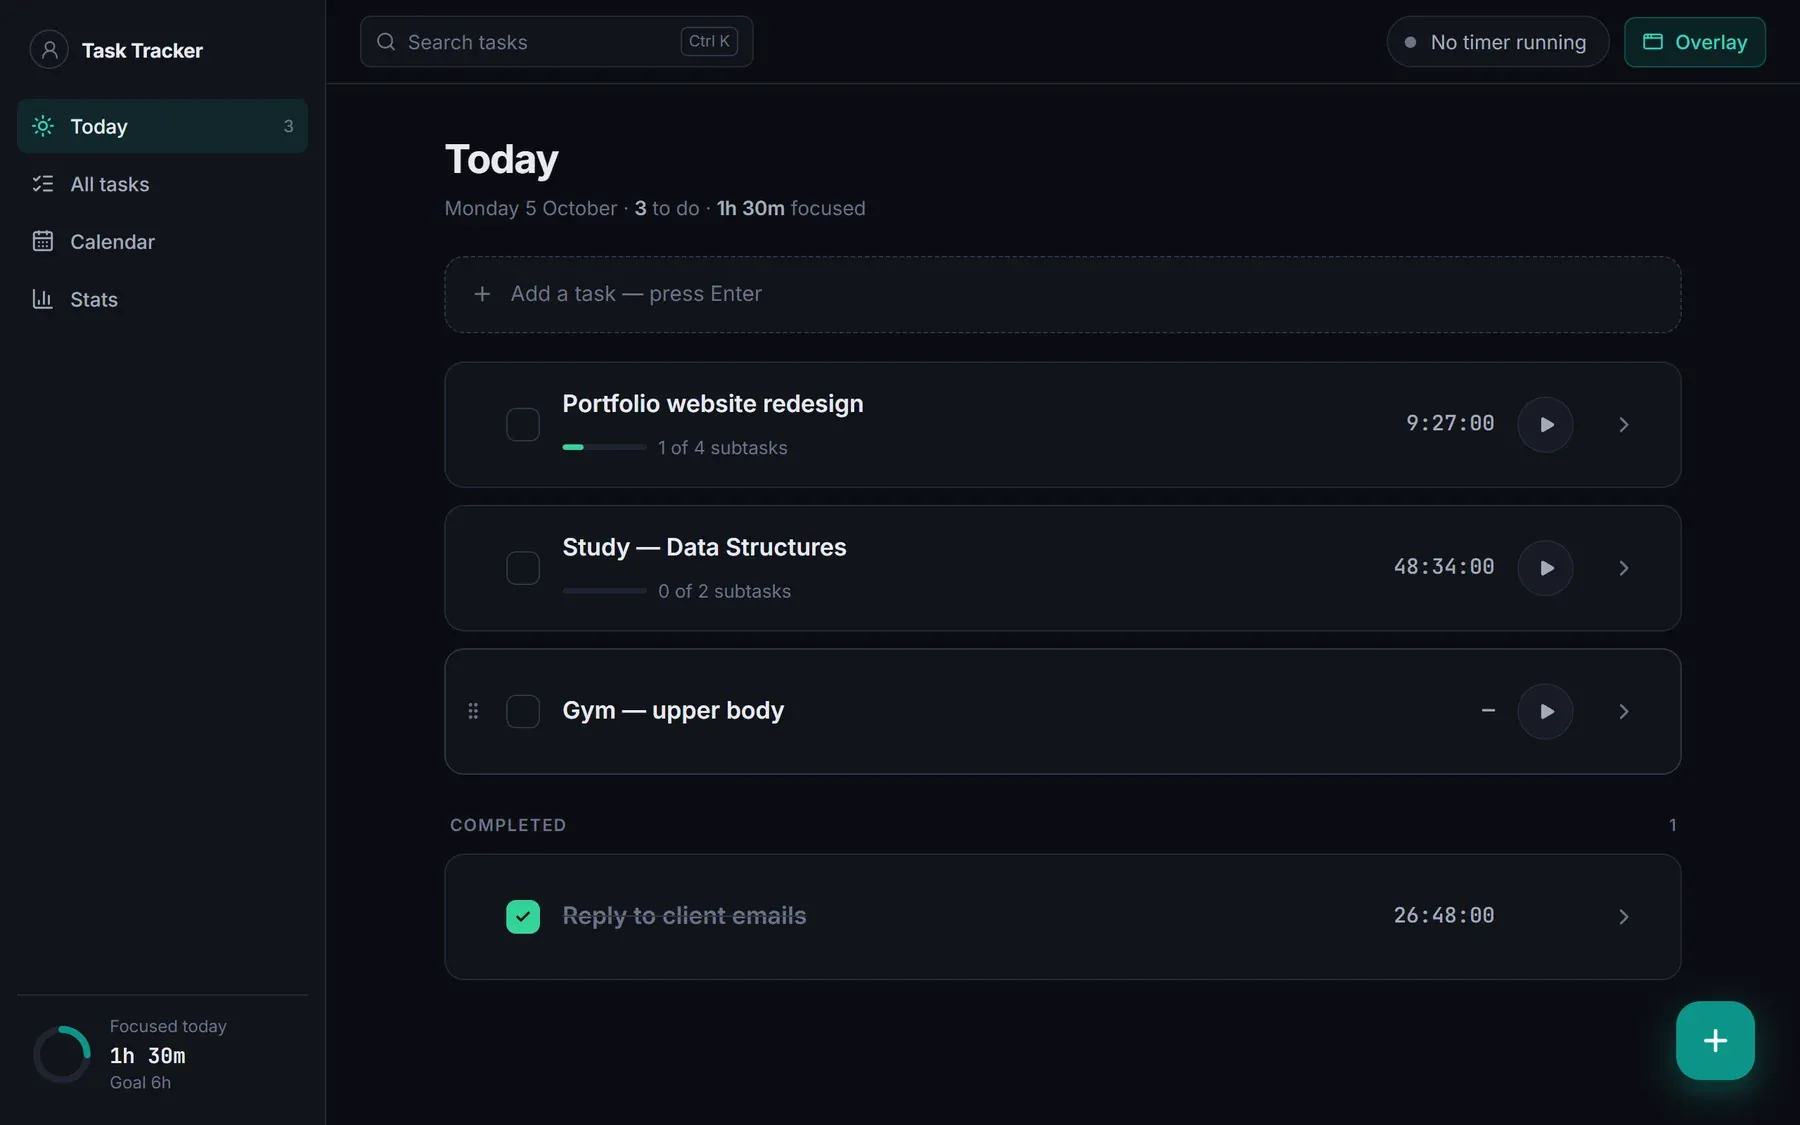The image size is (1800, 1125).
Task: Click the calendar icon in the sidebar
Action: 43,241
